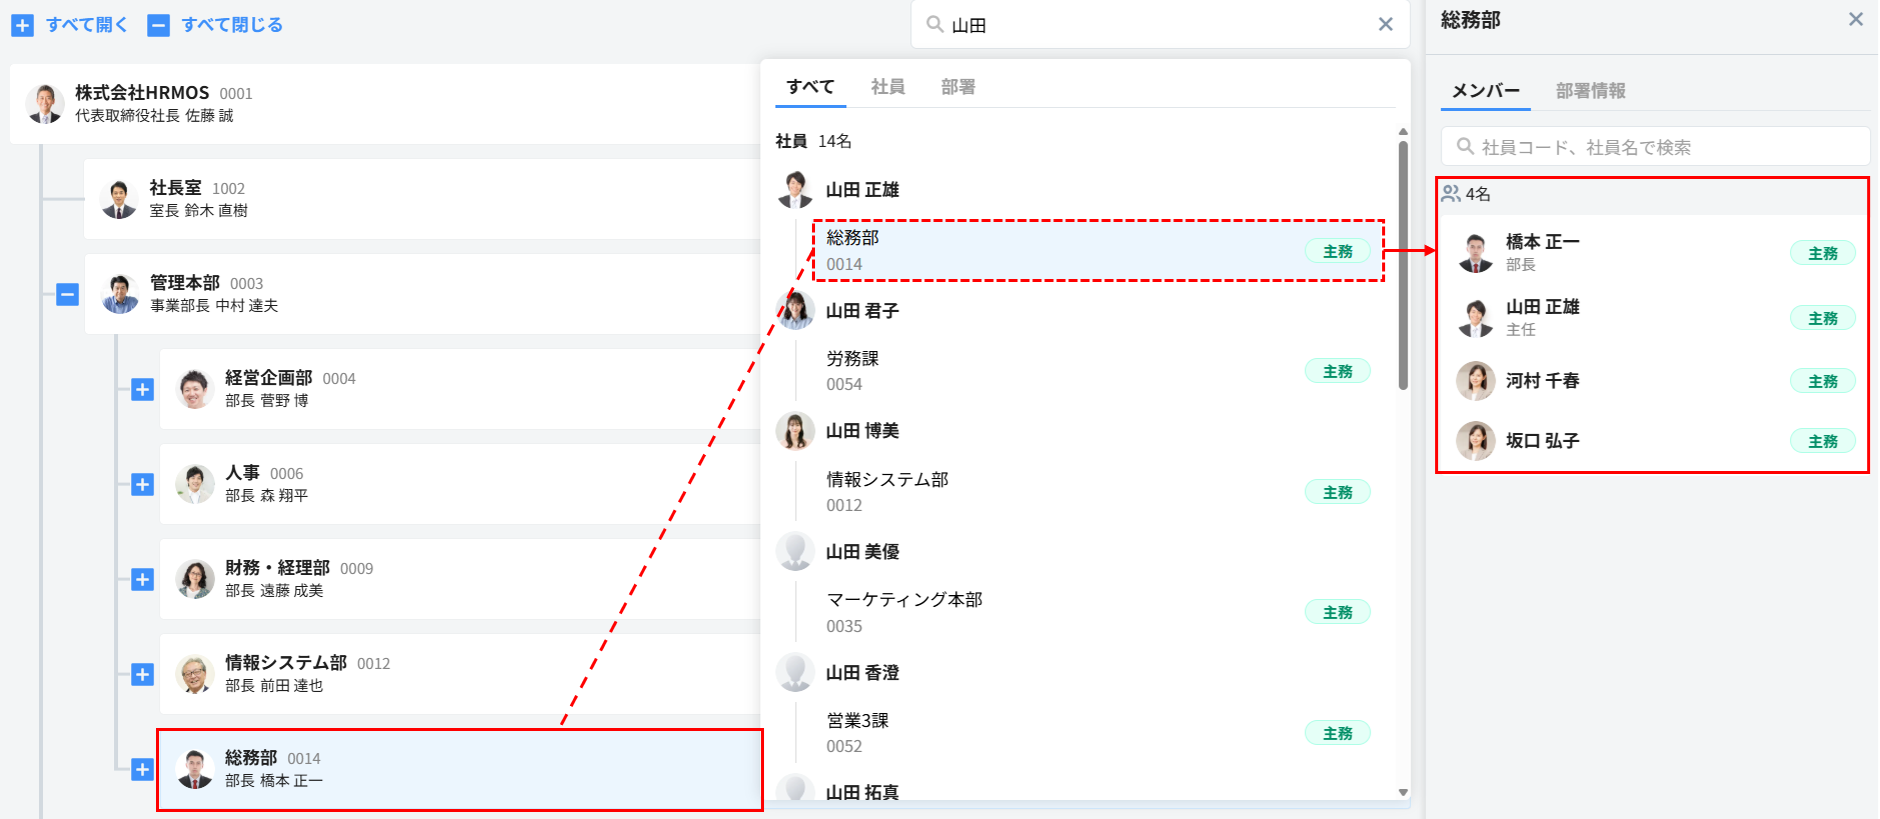The height and width of the screenshot is (819, 1880).
Task: Click 河村 千春's avatar photo
Action: (1475, 381)
